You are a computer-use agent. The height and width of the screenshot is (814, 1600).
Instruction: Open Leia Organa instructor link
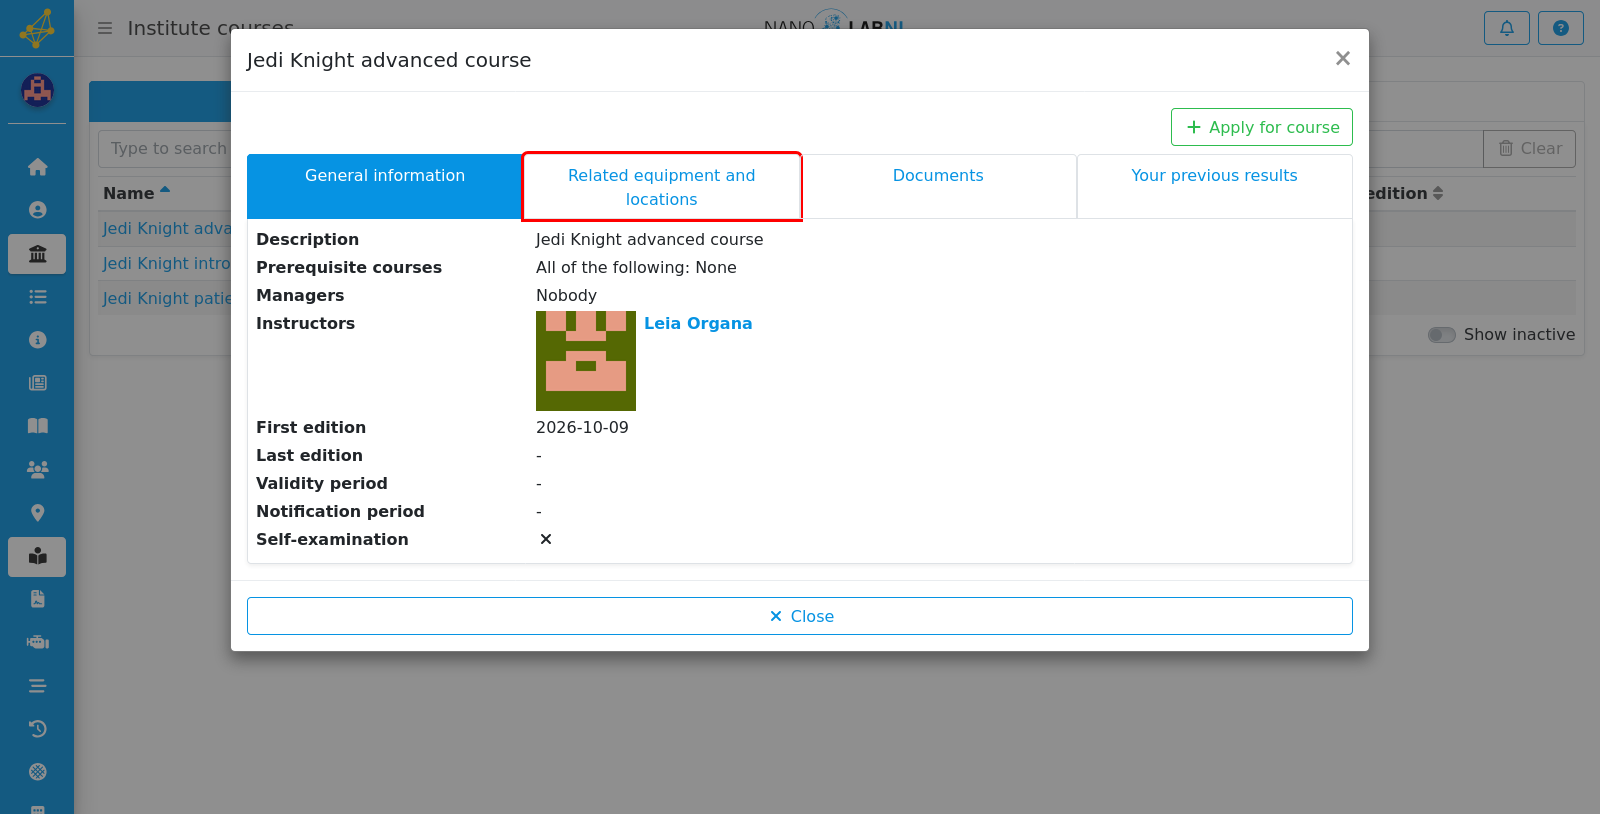tap(698, 323)
